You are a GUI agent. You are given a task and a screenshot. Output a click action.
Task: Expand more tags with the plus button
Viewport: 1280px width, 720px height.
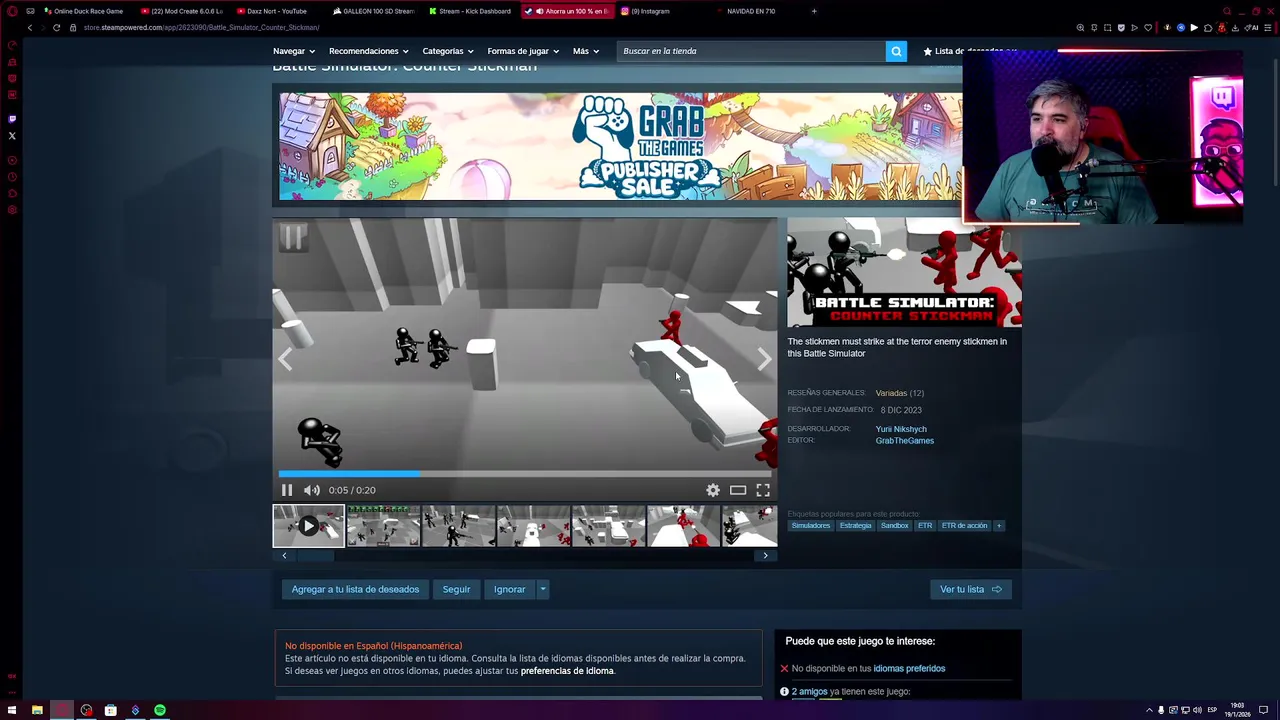998,525
